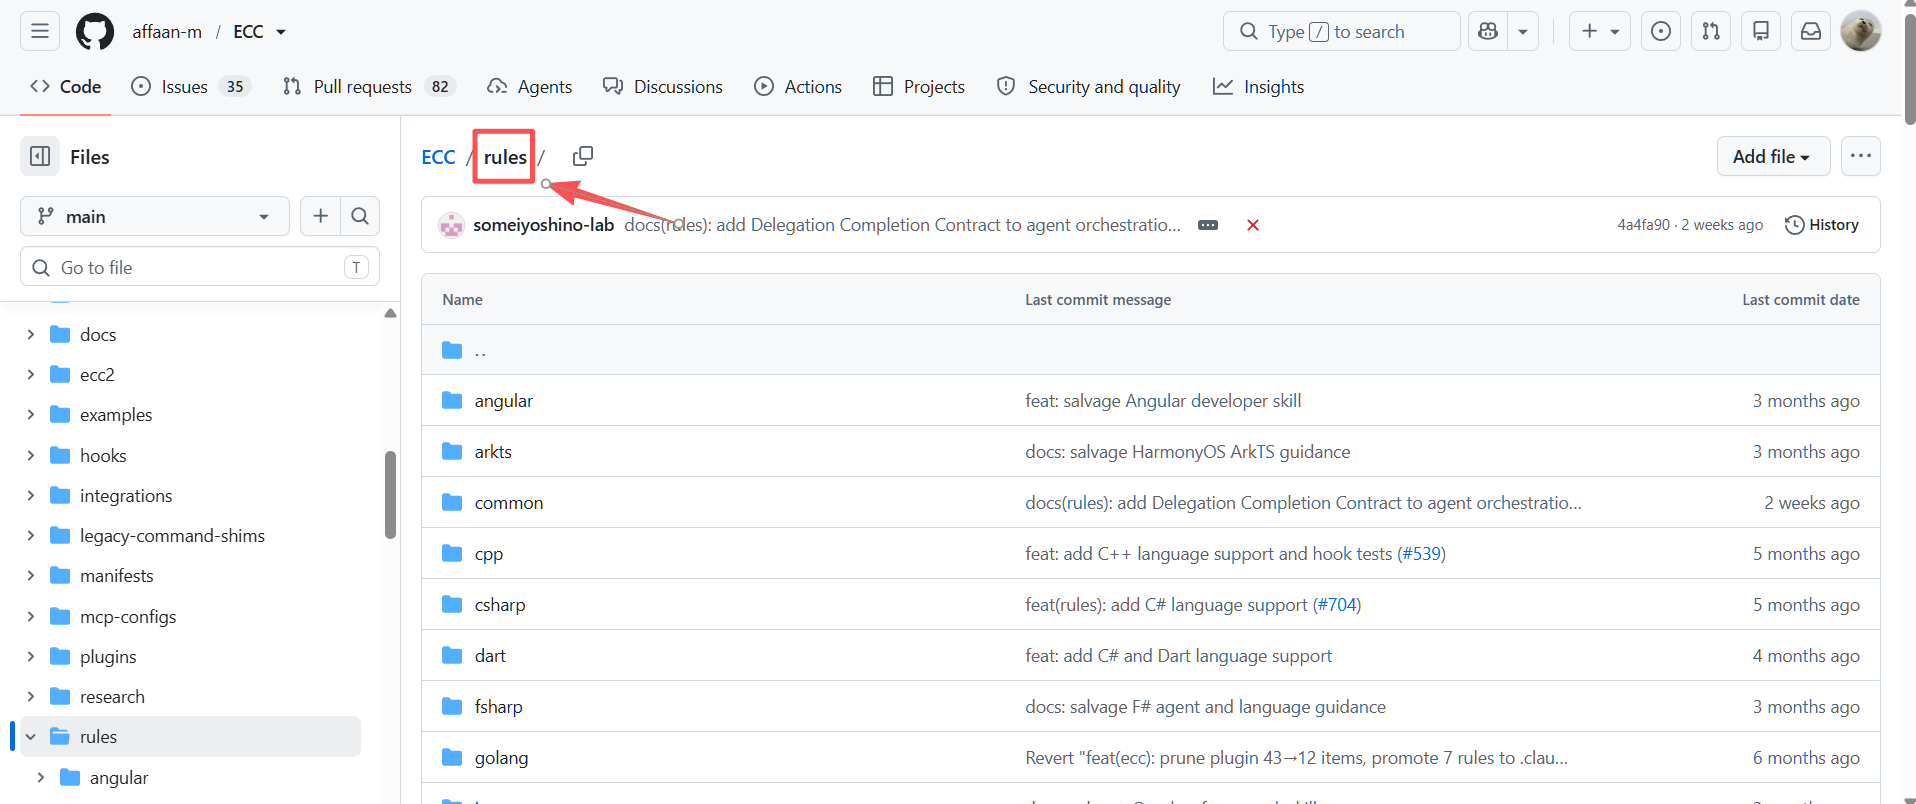Go to the parent directory '..' row
Image resolution: width=1916 pixels, height=804 pixels.
click(1150, 350)
